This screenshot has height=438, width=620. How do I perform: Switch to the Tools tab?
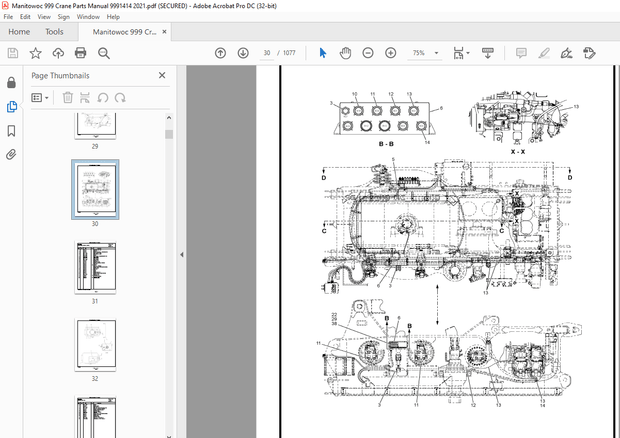click(x=54, y=32)
